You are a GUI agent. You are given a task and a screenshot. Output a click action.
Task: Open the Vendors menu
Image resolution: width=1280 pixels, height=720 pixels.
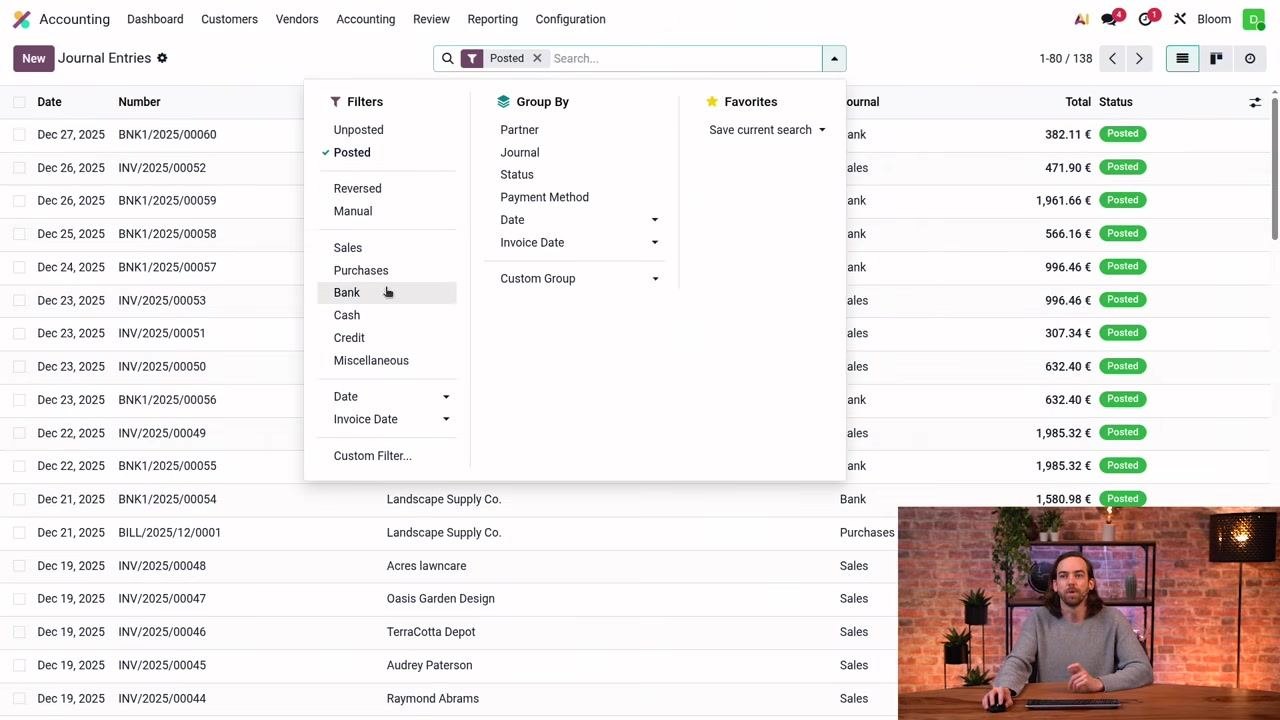[x=297, y=19]
